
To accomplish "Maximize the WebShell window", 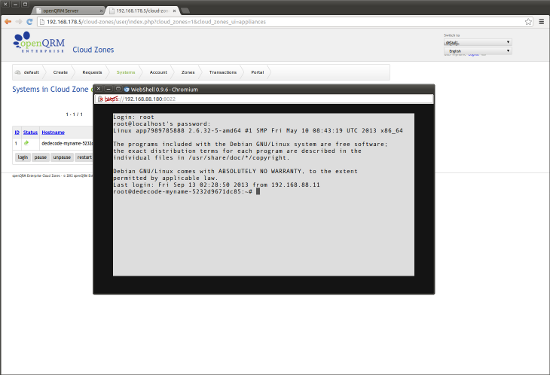I will pos(118,89).
